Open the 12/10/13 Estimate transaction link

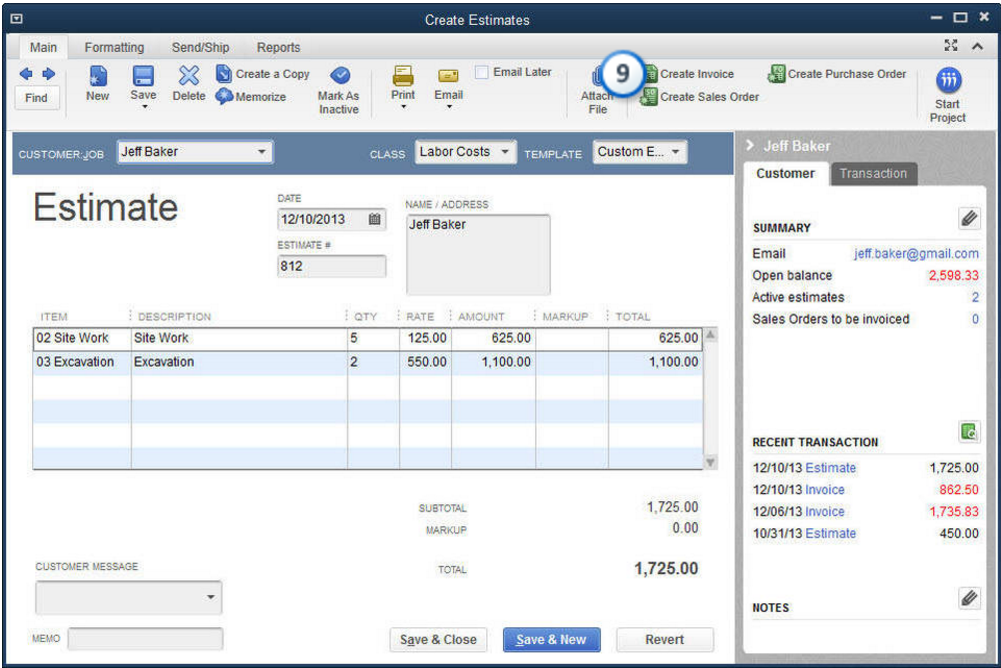830,468
